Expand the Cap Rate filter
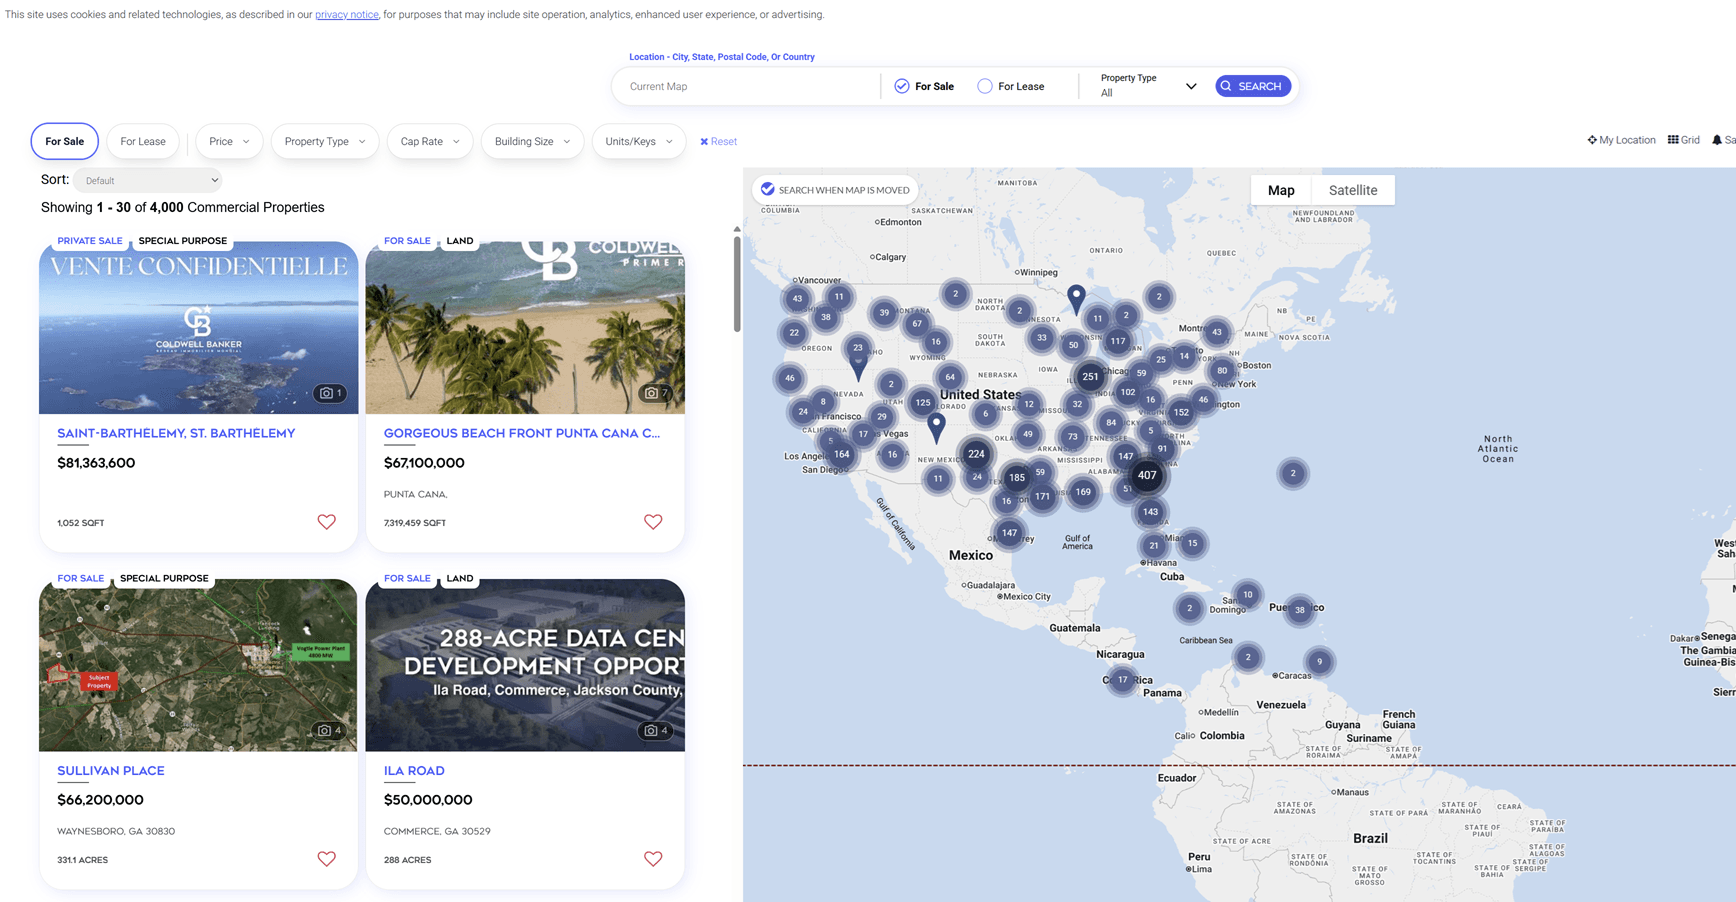Screen dimensions: 1736x902 [430, 141]
